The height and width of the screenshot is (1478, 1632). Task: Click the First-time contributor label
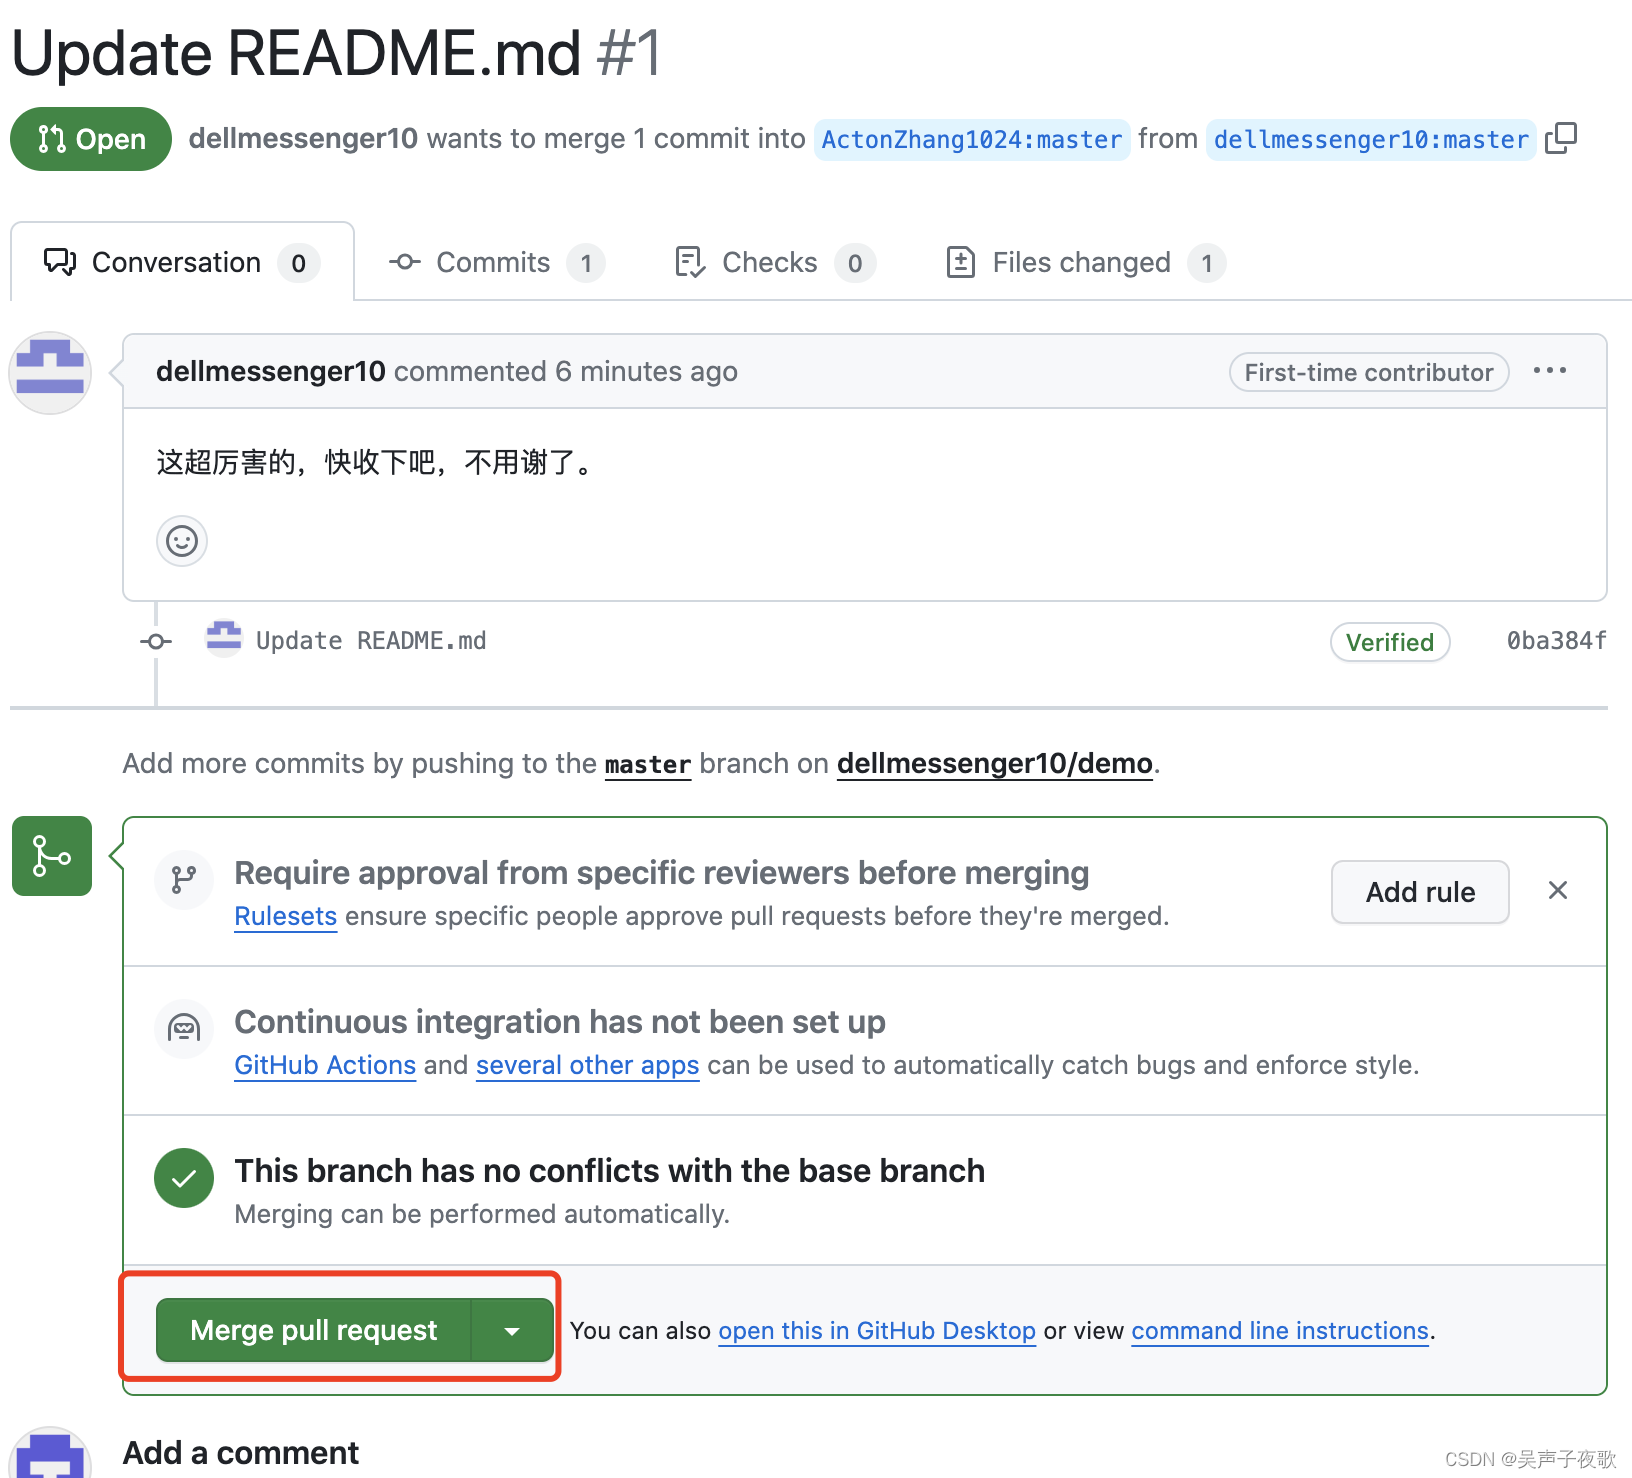(x=1369, y=372)
